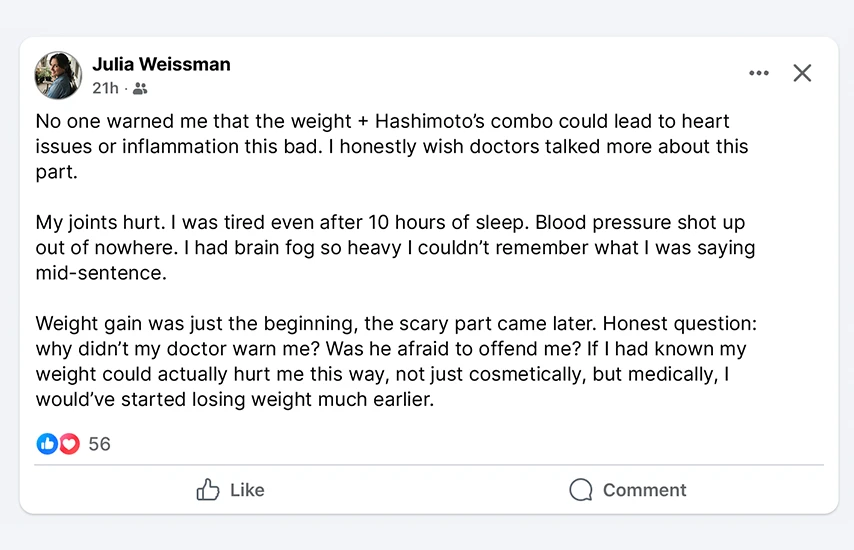Screen dimensions: 854x550
Task: Close the post with the X button
Action: point(802,73)
